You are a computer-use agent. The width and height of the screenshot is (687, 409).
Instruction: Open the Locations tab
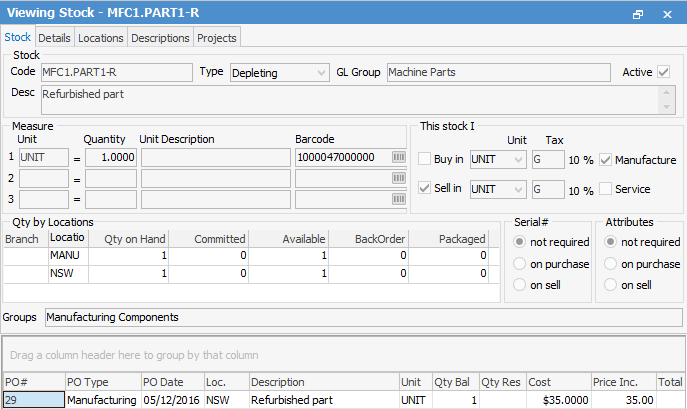(x=101, y=38)
